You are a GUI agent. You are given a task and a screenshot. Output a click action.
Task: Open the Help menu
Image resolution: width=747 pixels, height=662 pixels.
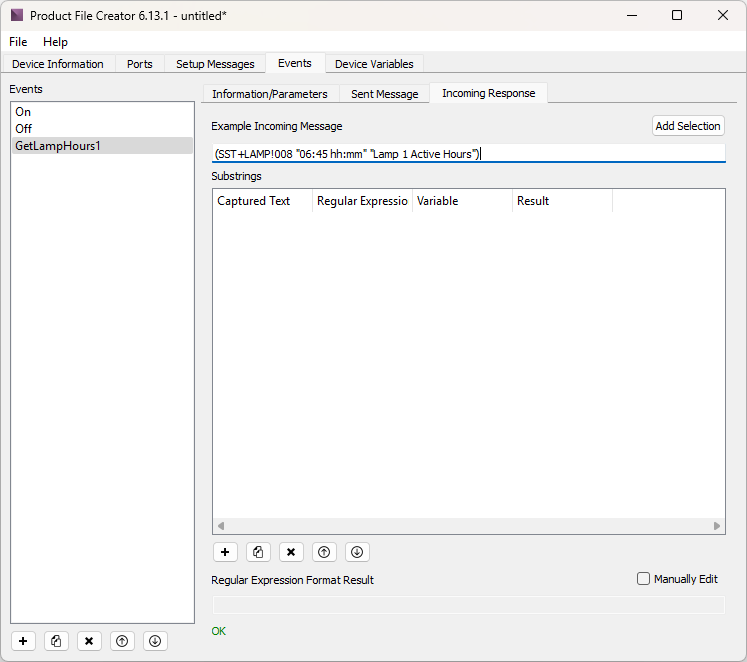[x=55, y=42]
